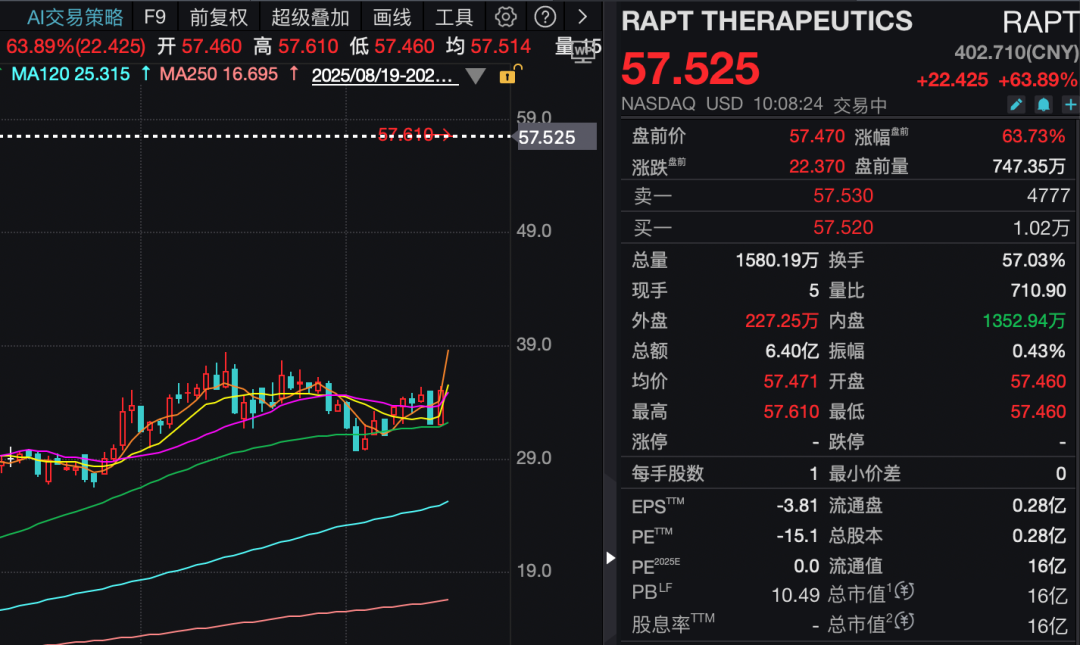This screenshot has width=1080, height=645.
Task: Click the 交易中 trading status label
Action: point(860,105)
